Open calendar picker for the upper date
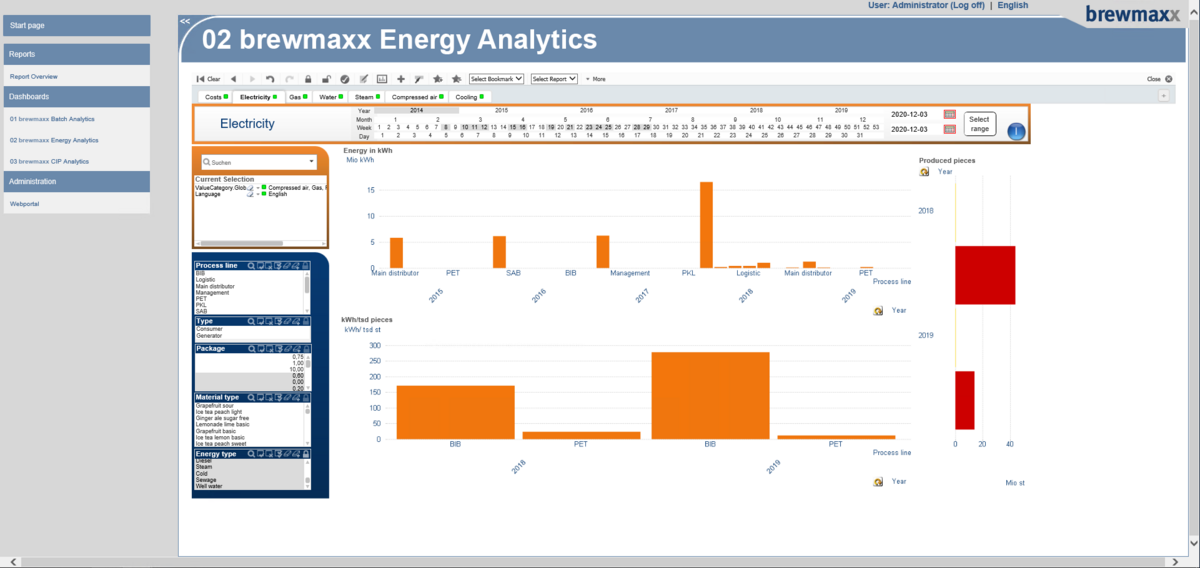Viewport: 1200px width, 568px height. (949, 115)
